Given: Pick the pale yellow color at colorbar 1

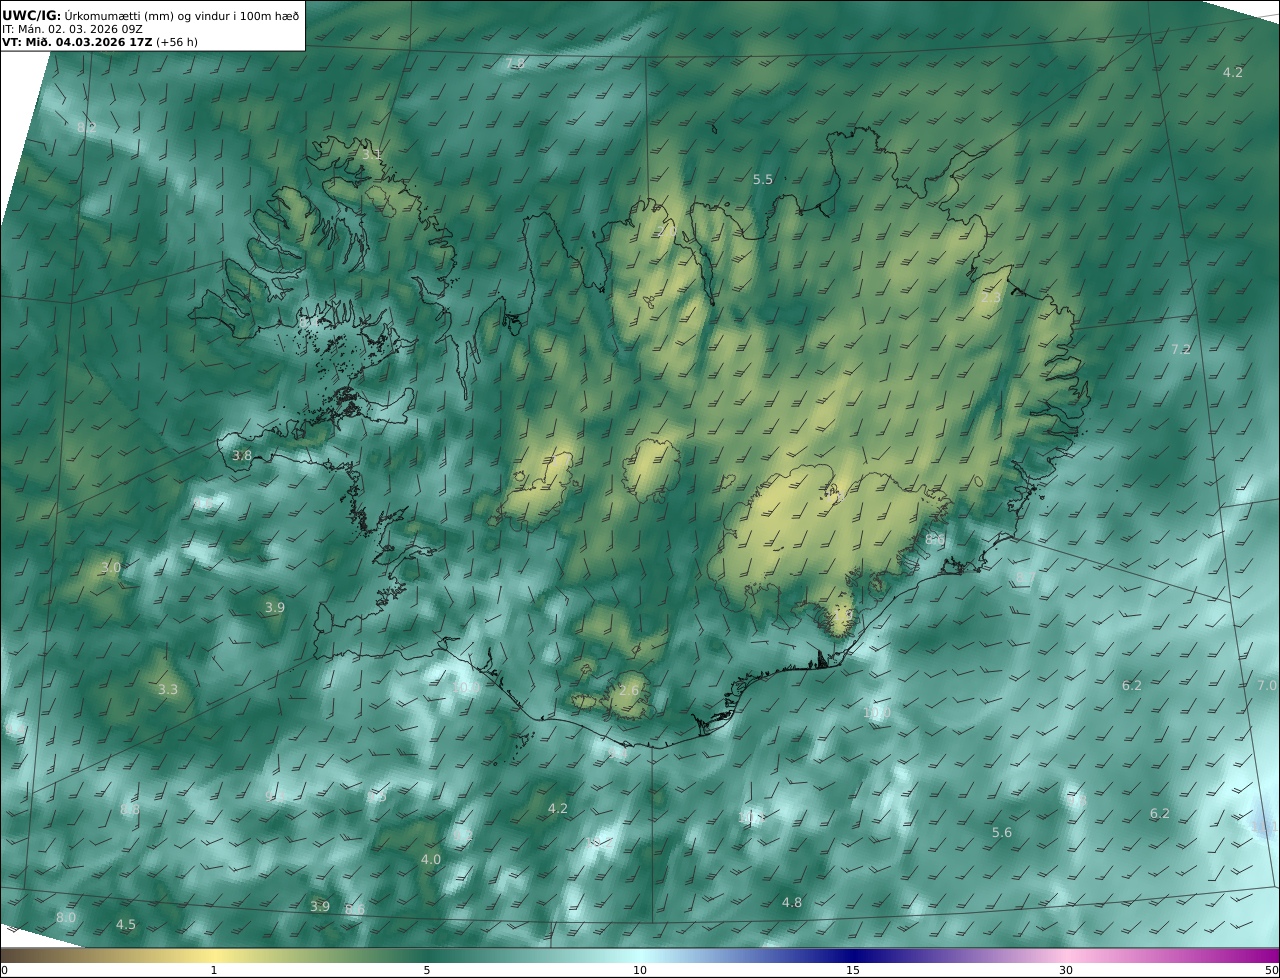Looking at the screenshot, I should tap(214, 955).
